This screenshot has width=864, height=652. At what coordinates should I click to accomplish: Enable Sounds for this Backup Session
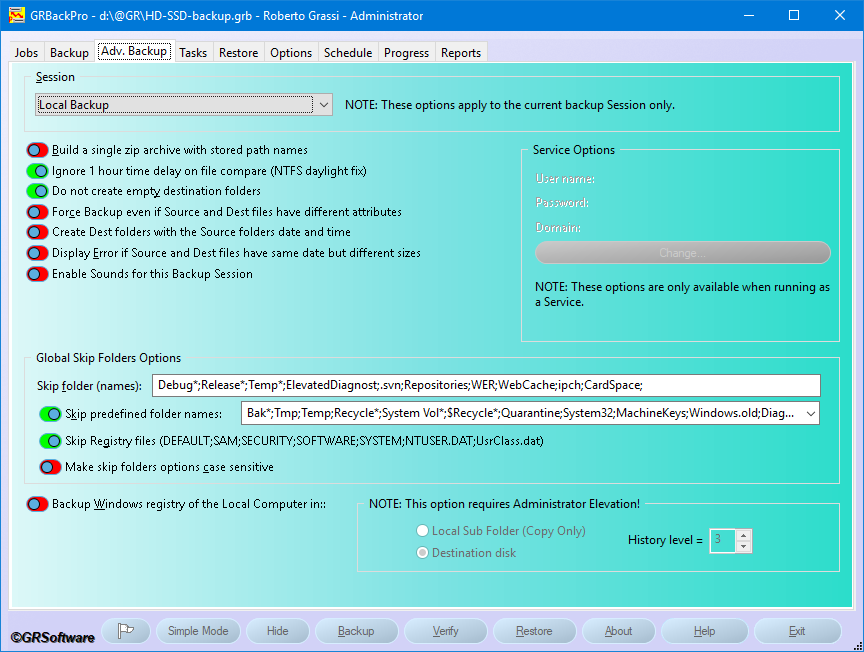(x=37, y=274)
